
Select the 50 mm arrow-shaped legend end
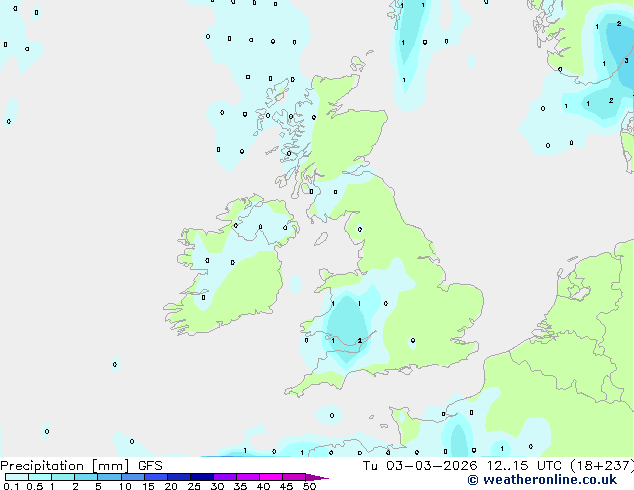(317, 477)
